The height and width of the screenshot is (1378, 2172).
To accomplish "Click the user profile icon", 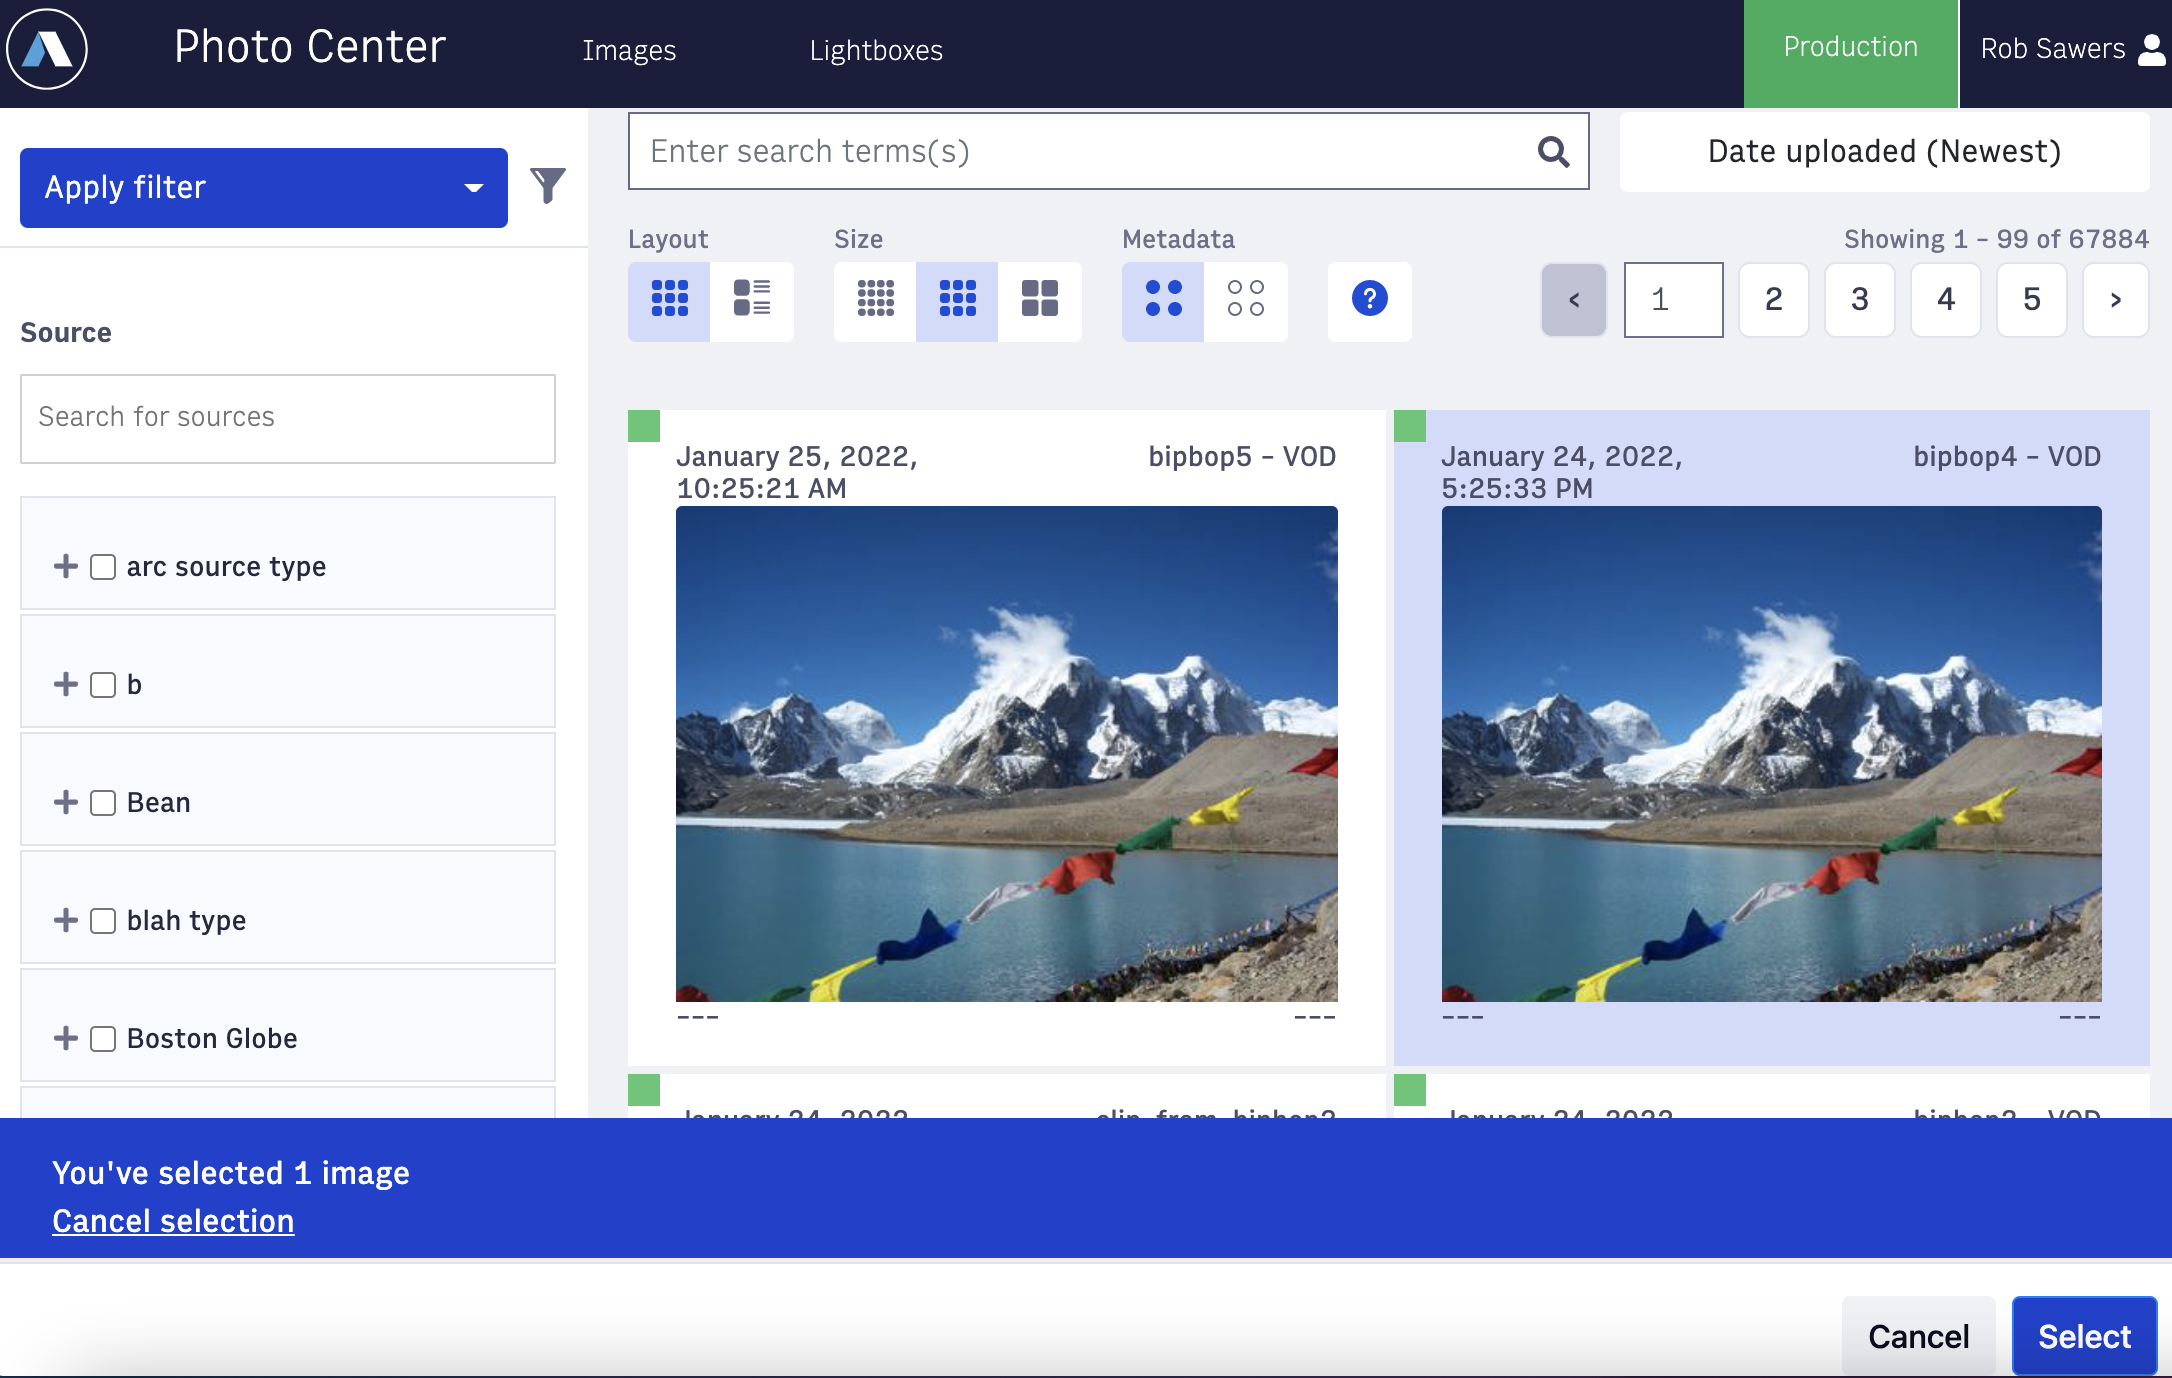I will click(2151, 49).
